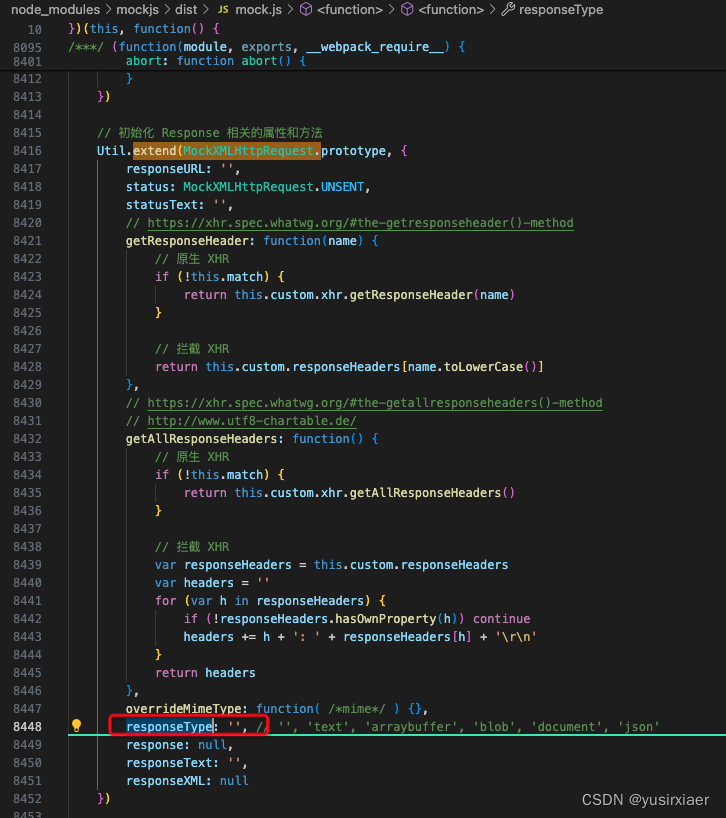Click 'getAllResponseHeaders' property name
This screenshot has width=726, height=818.
[x=201, y=439]
